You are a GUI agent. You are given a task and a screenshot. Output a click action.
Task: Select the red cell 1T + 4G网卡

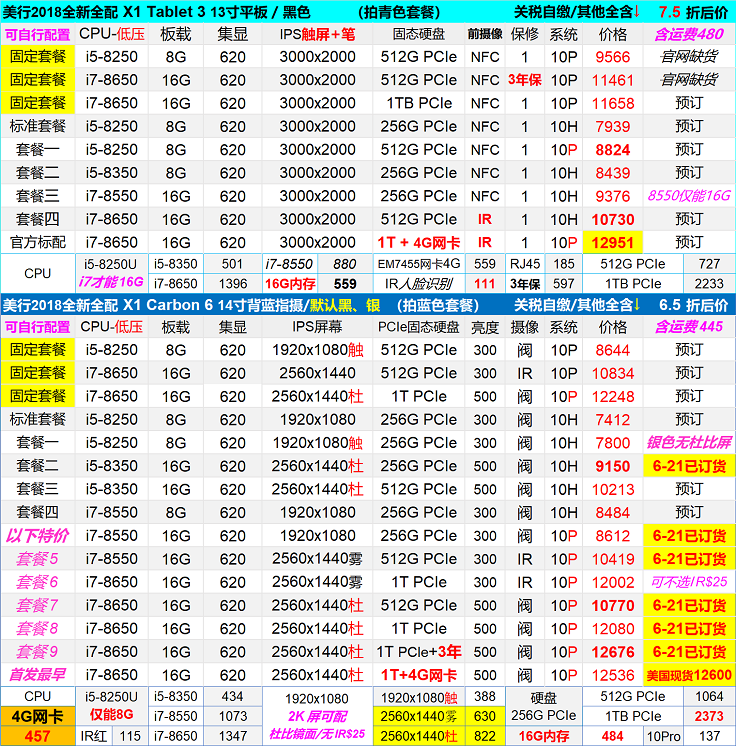click(x=419, y=243)
